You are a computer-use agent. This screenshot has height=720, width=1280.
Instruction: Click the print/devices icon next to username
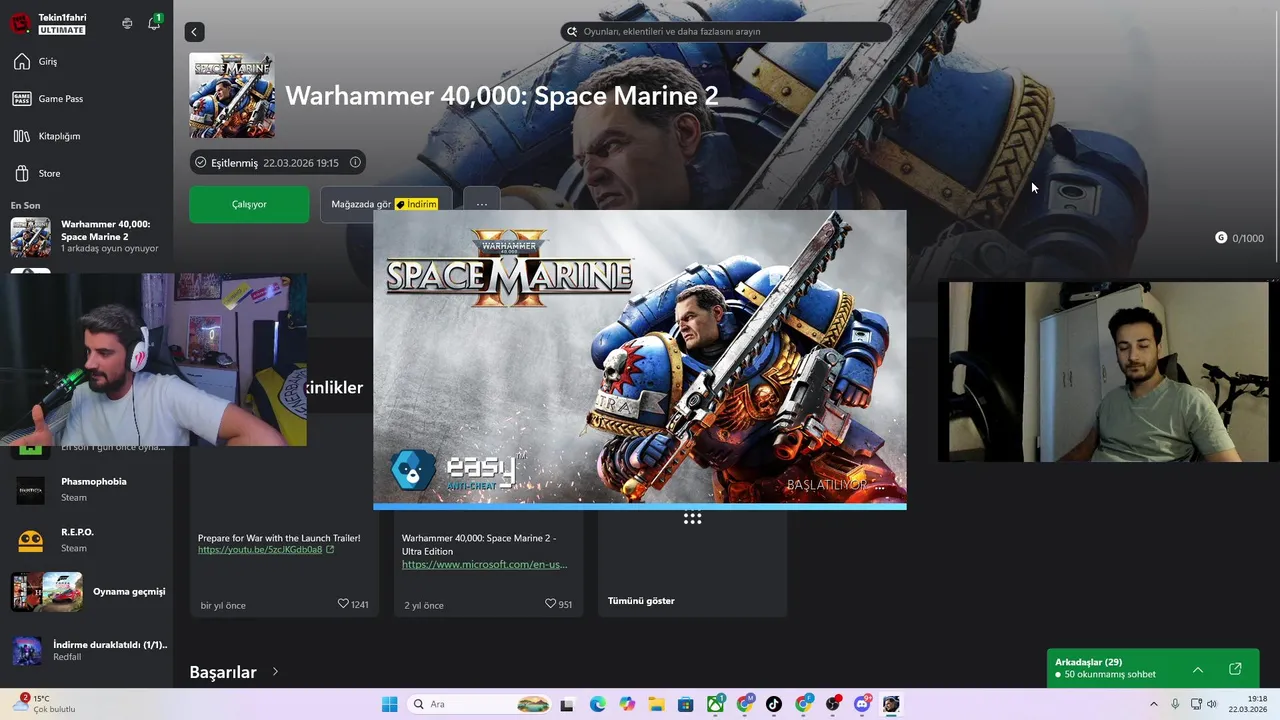pyautogui.click(x=127, y=23)
